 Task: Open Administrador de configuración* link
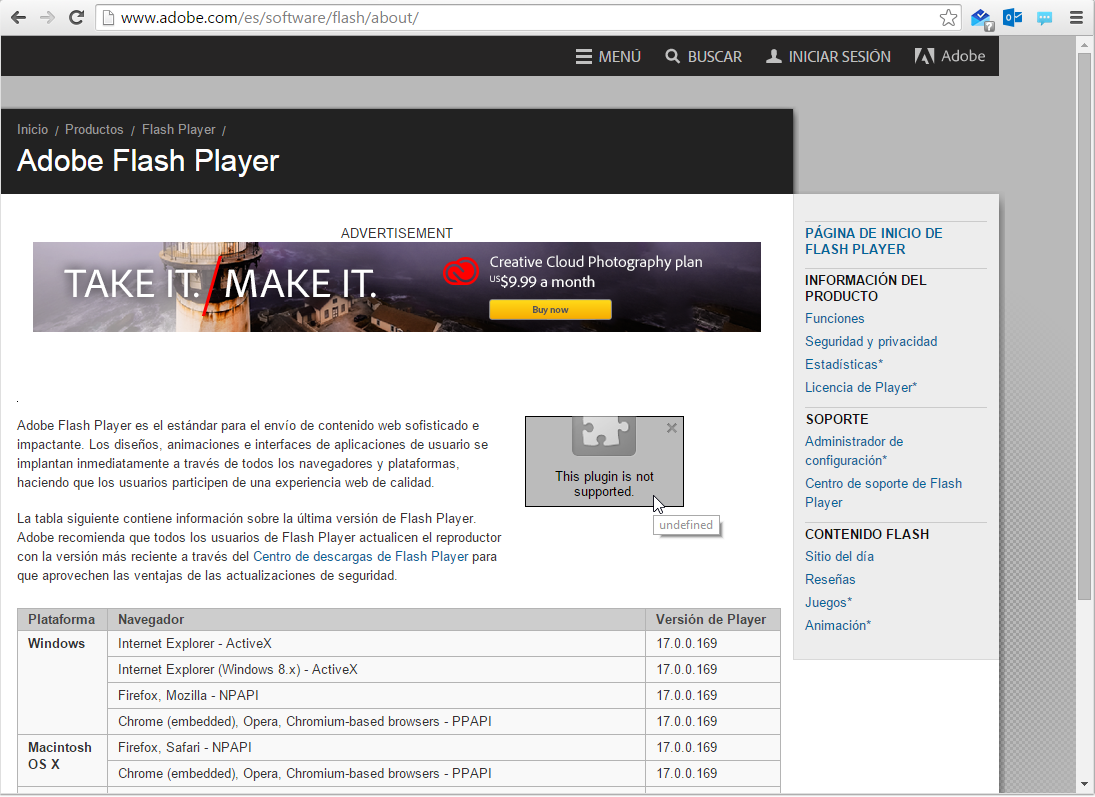click(x=854, y=451)
